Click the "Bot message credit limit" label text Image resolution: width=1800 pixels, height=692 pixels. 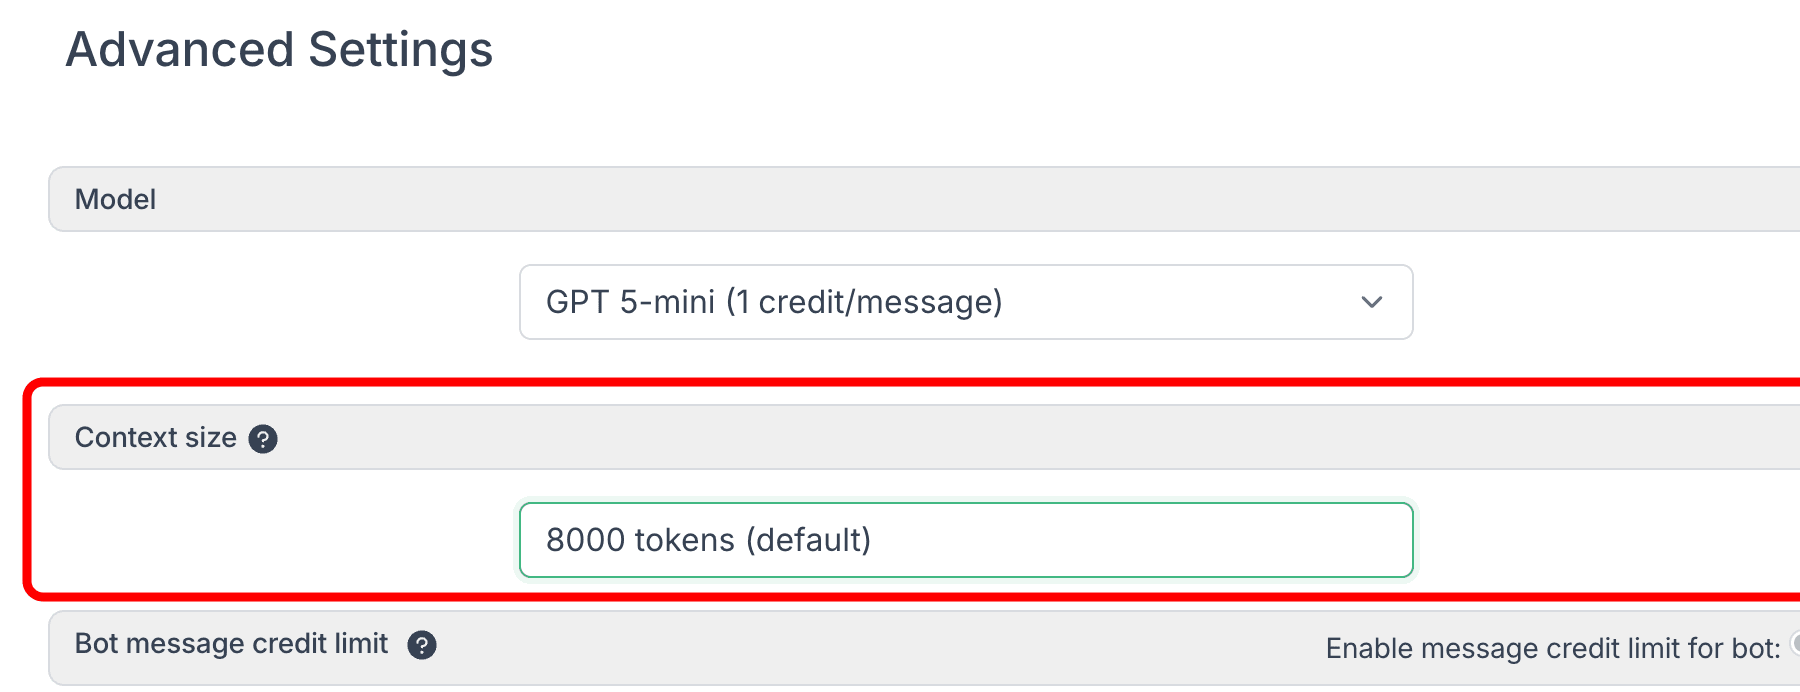(231, 644)
